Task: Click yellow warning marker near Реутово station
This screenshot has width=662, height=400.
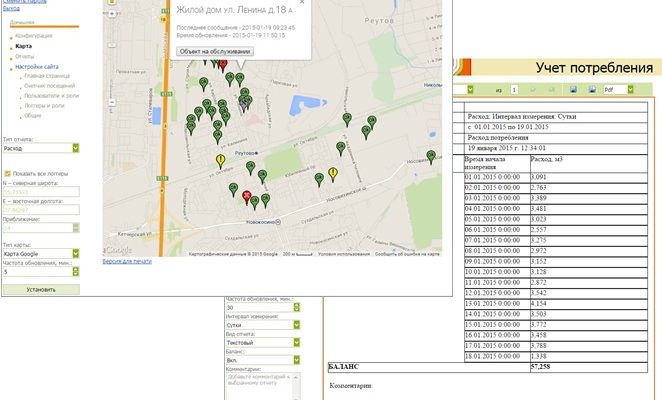Action: coord(220,161)
